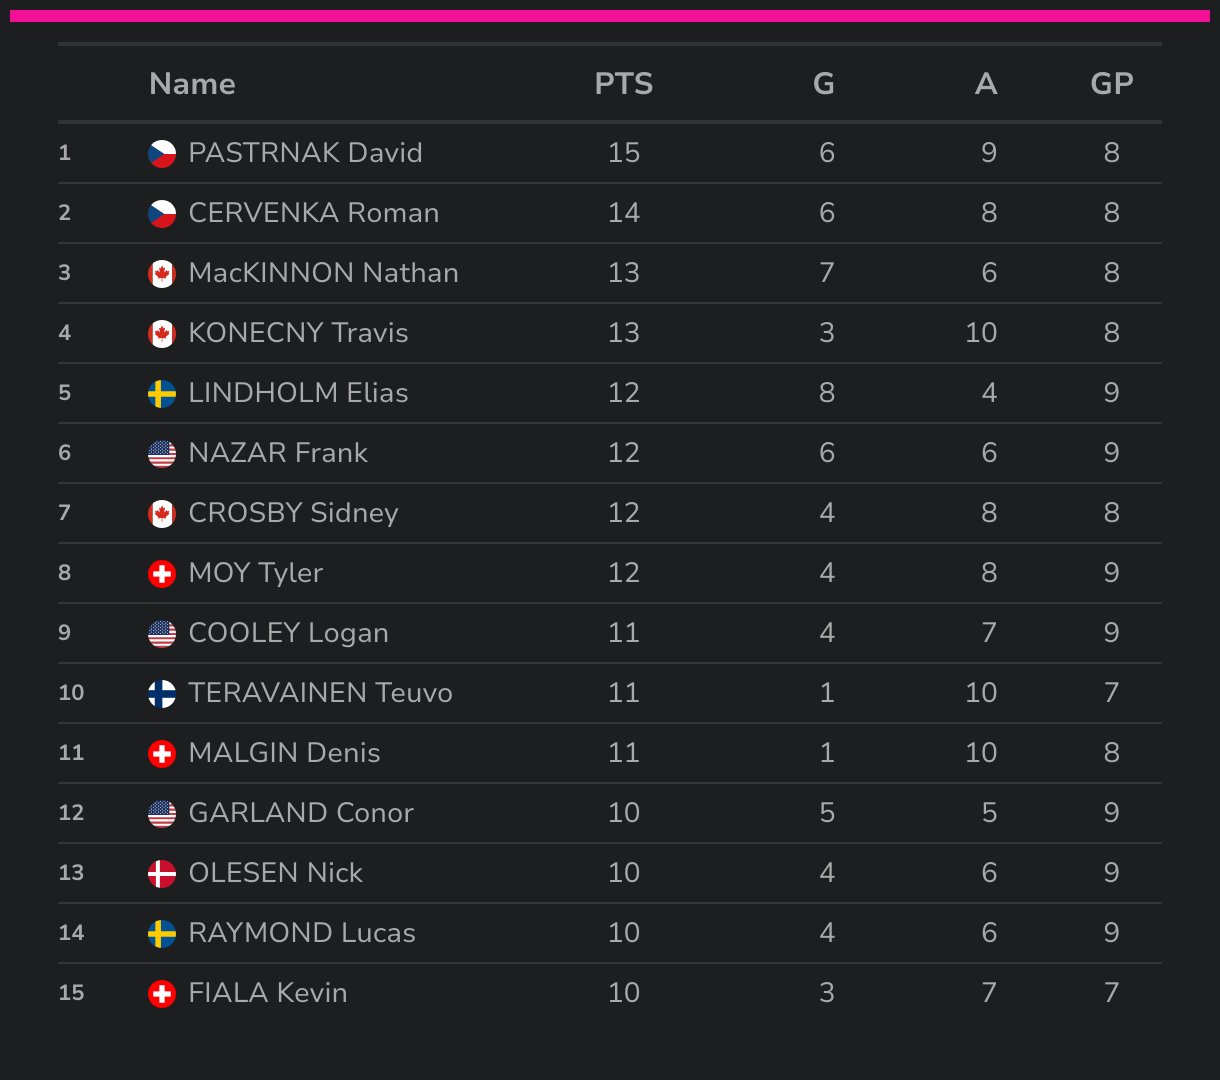Open CROSBY Sidney player link
The image size is (1220, 1080).
pyautogui.click(x=294, y=513)
